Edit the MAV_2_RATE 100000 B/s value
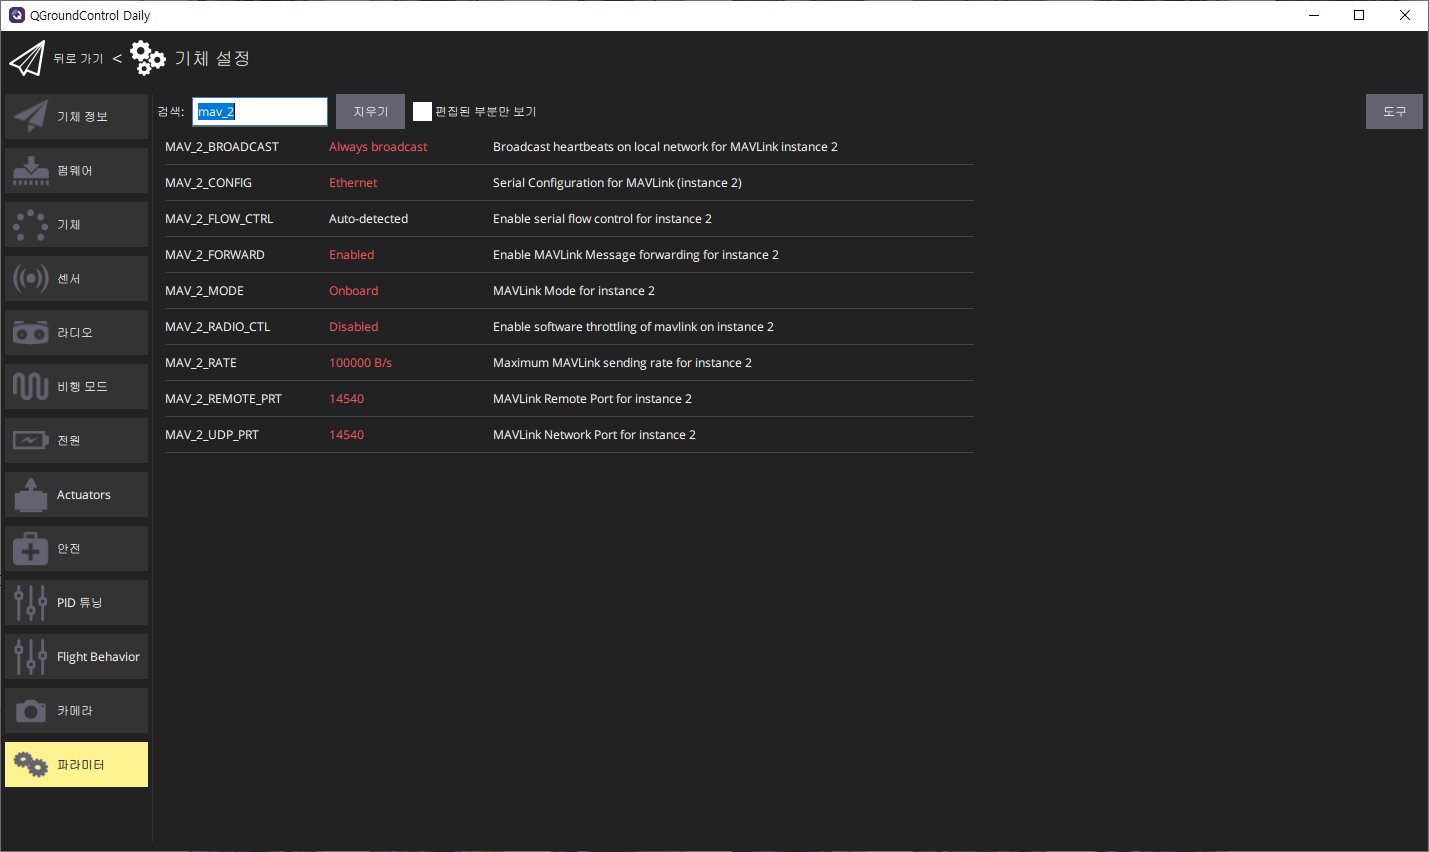Image resolution: width=1429 pixels, height=852 pixels. (360, 363)
